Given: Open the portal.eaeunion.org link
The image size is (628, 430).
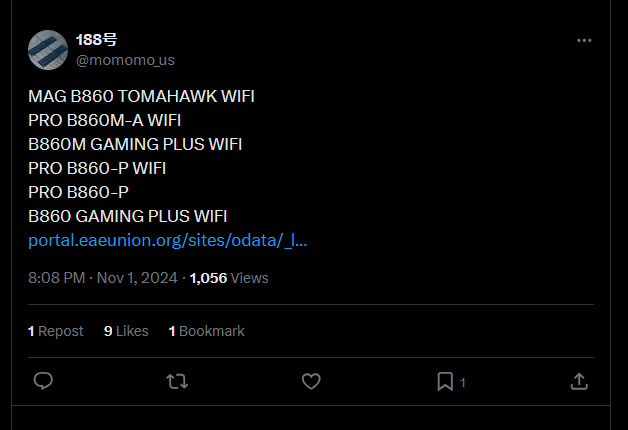Looking at the screenshot, I should coord(168,241).
